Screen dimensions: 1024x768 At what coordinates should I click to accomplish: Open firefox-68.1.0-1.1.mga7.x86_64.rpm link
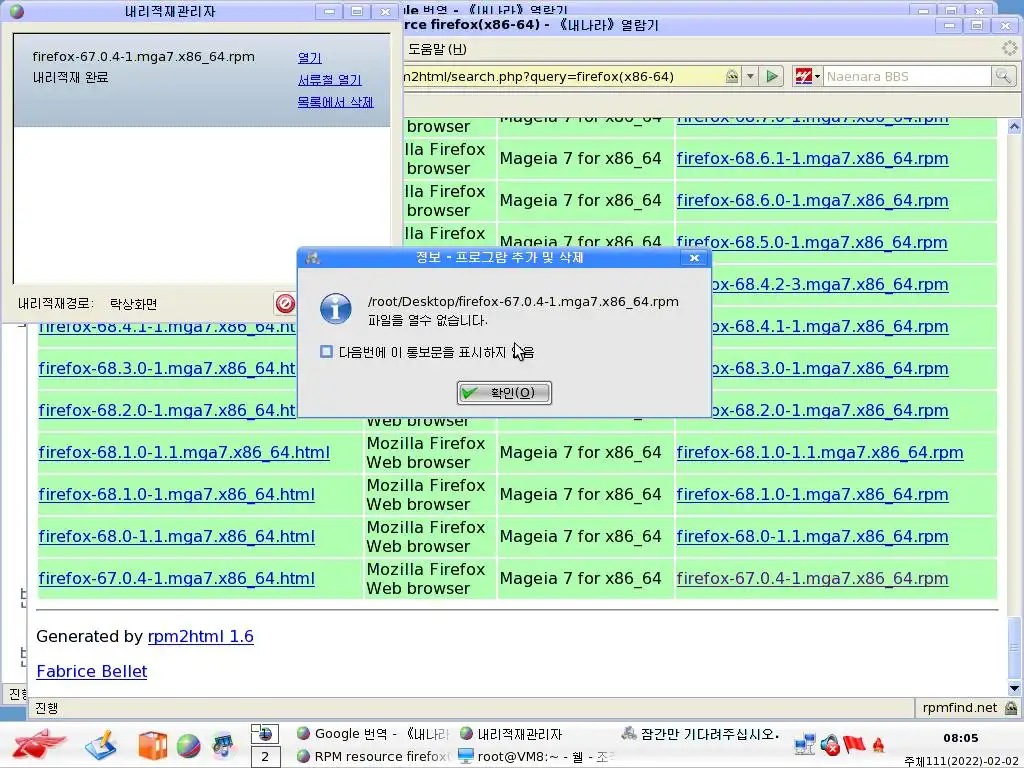[x=820, y=453]
